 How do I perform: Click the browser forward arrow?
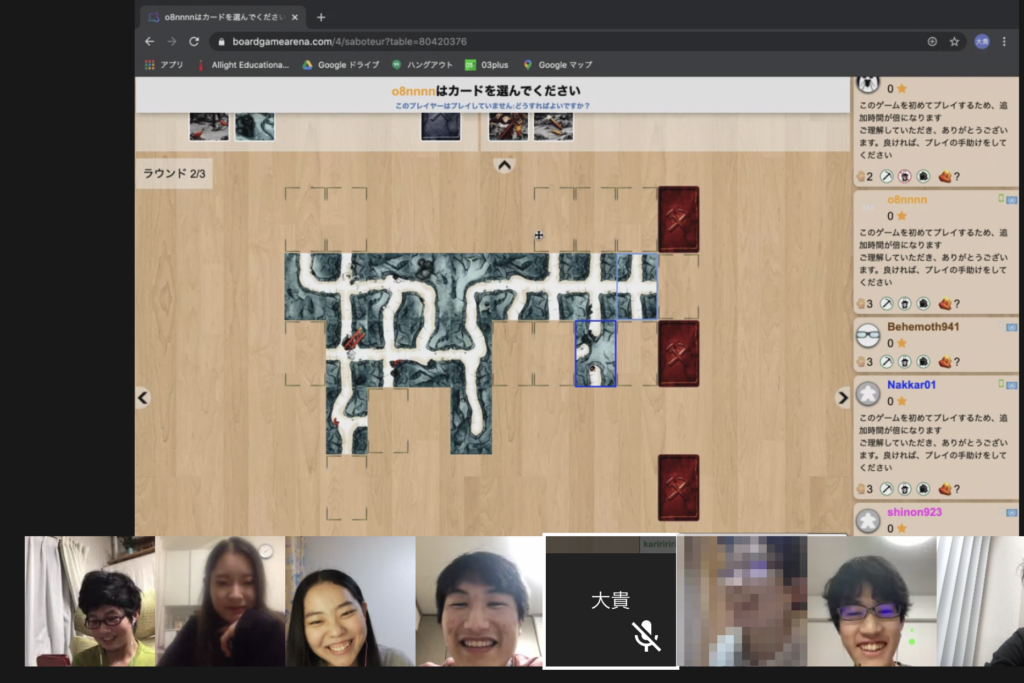click(172, 41)
